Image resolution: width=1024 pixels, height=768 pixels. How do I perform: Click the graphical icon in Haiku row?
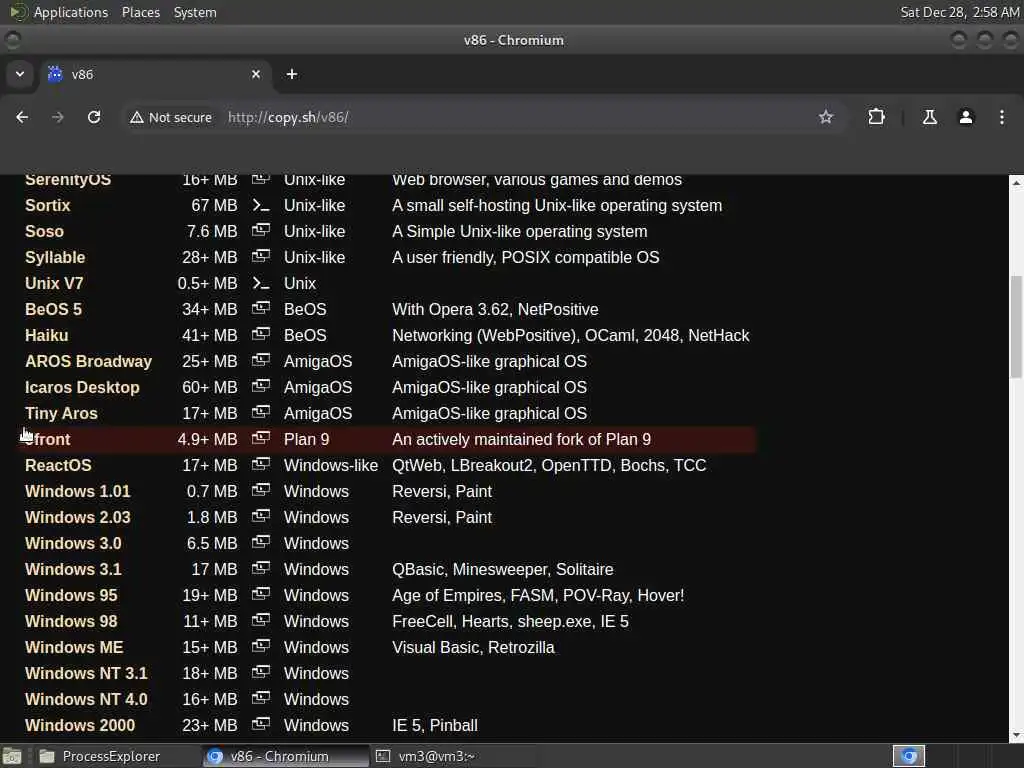pos(261,334)
